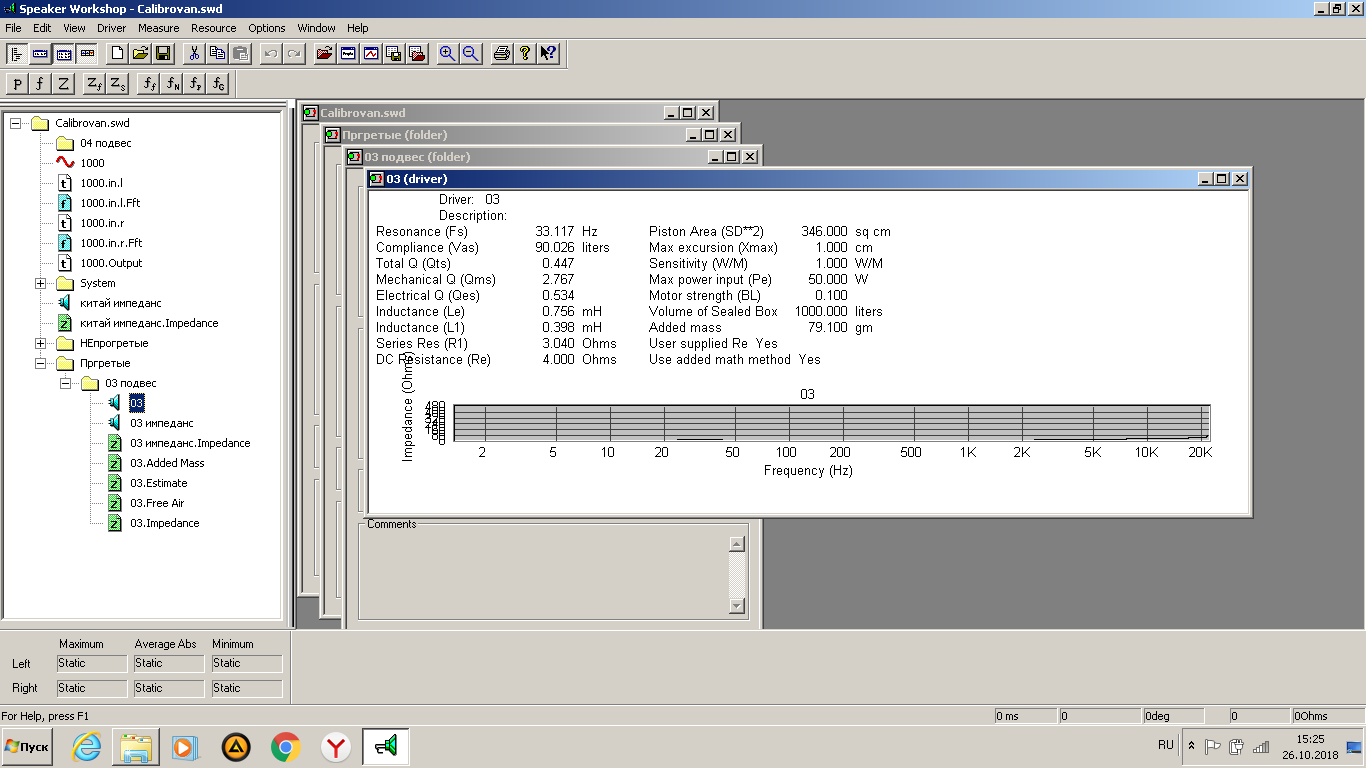Click the Zoom Out magnifier icon
1366x768 pixels.
point(469,54)
